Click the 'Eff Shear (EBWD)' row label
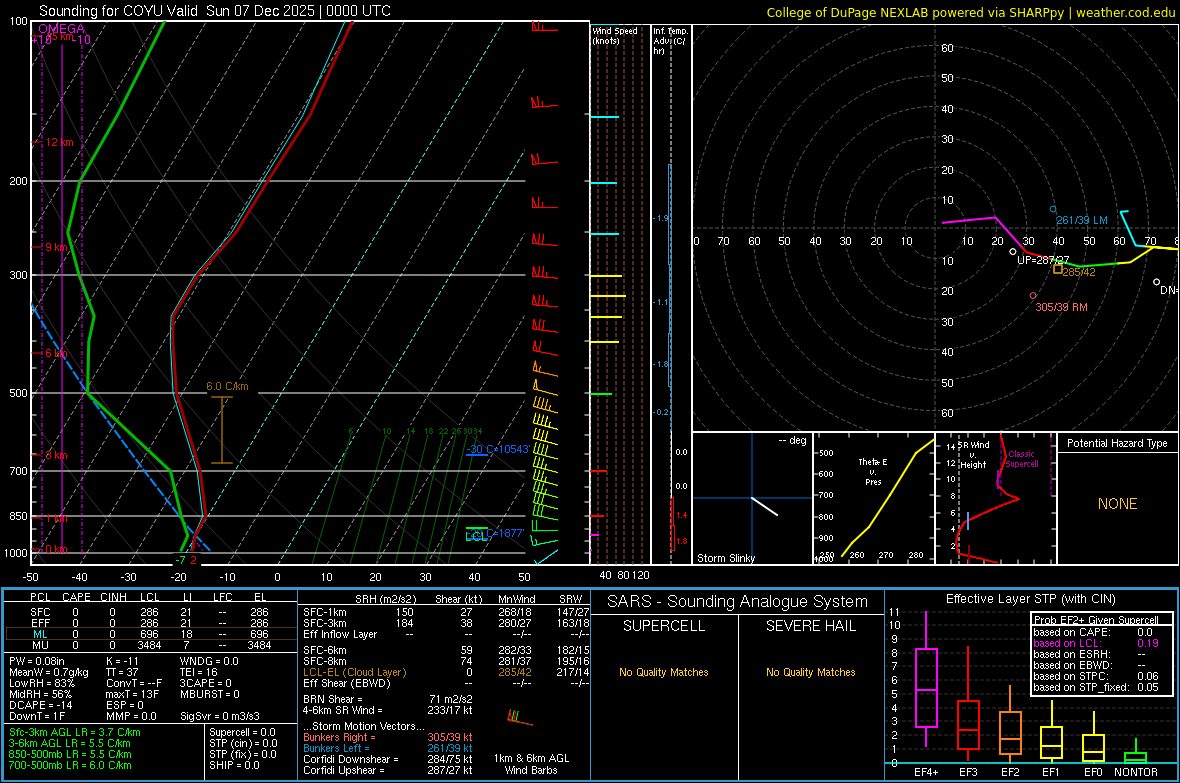 click(346, 683)
